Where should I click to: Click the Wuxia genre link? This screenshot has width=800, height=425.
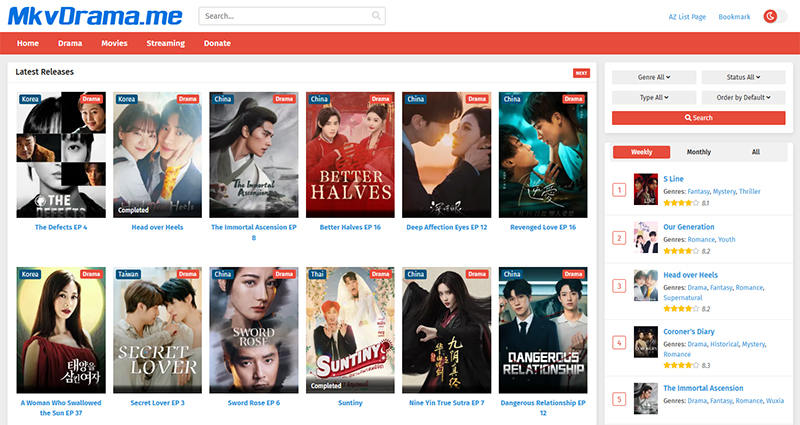click(x=774, y=401)
